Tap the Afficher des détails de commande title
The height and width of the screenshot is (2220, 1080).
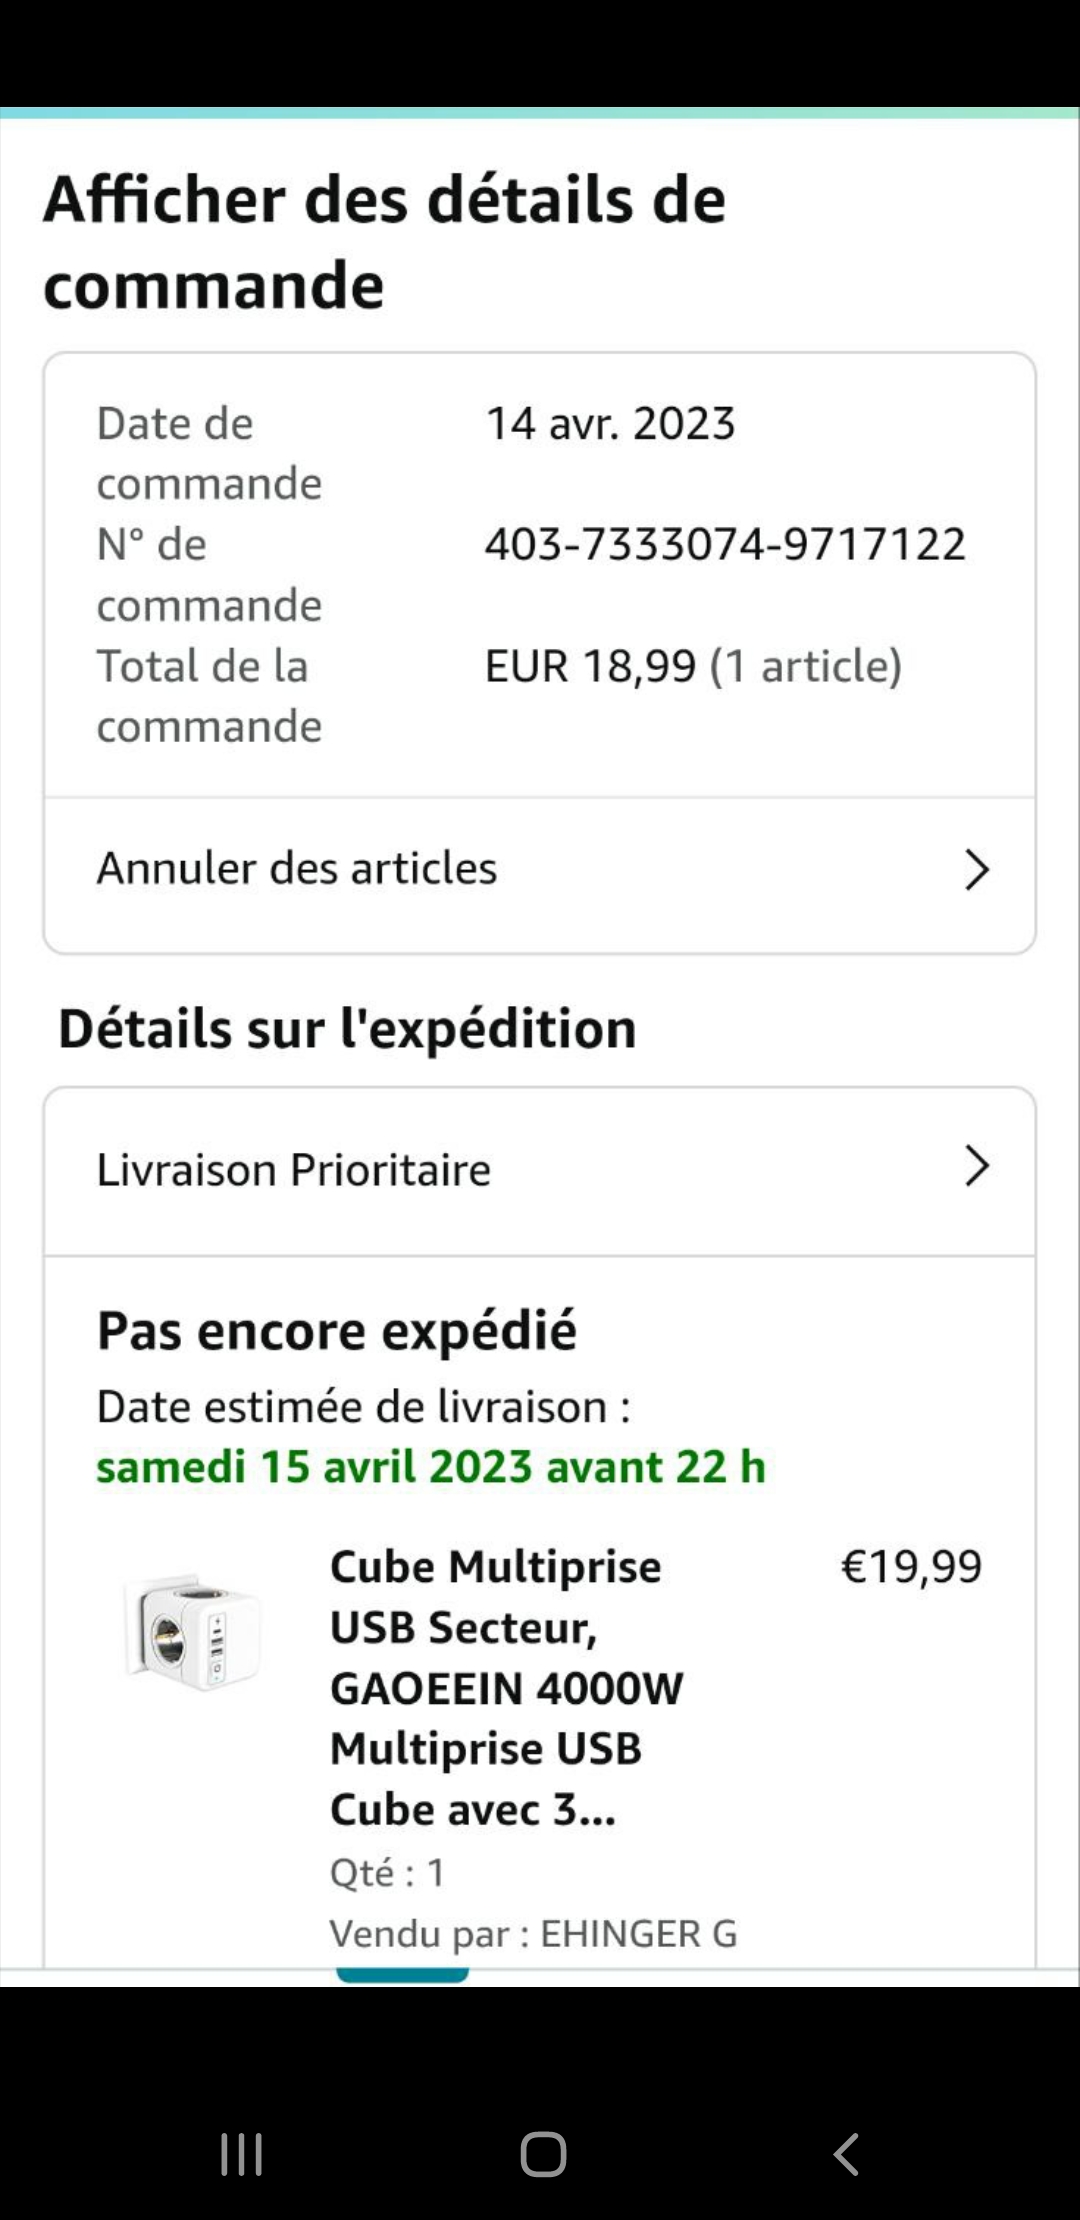point(385,241)
